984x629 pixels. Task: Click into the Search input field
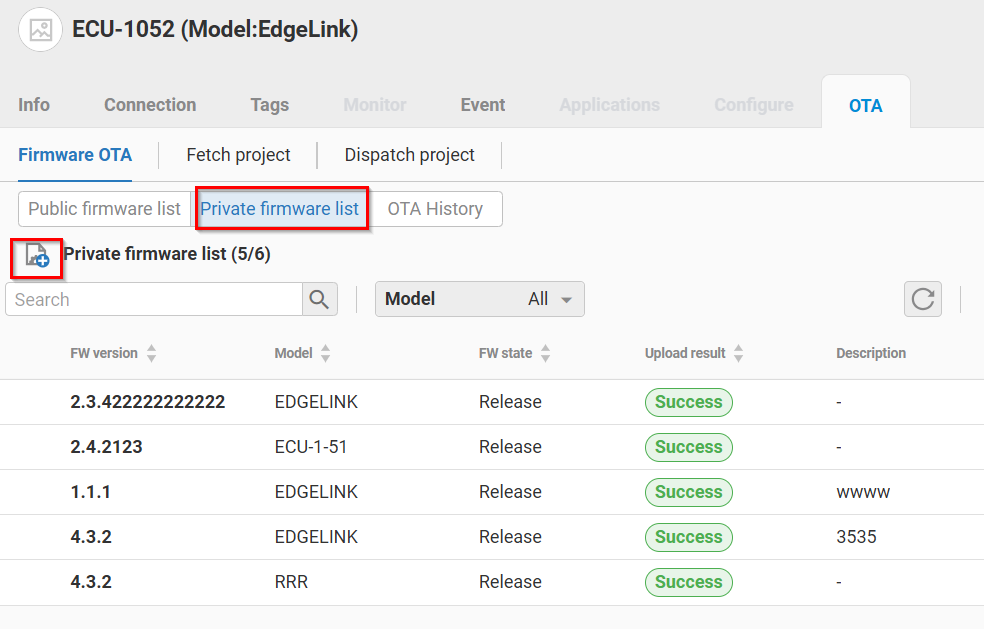pyautogui.click(x=154, y=299)
